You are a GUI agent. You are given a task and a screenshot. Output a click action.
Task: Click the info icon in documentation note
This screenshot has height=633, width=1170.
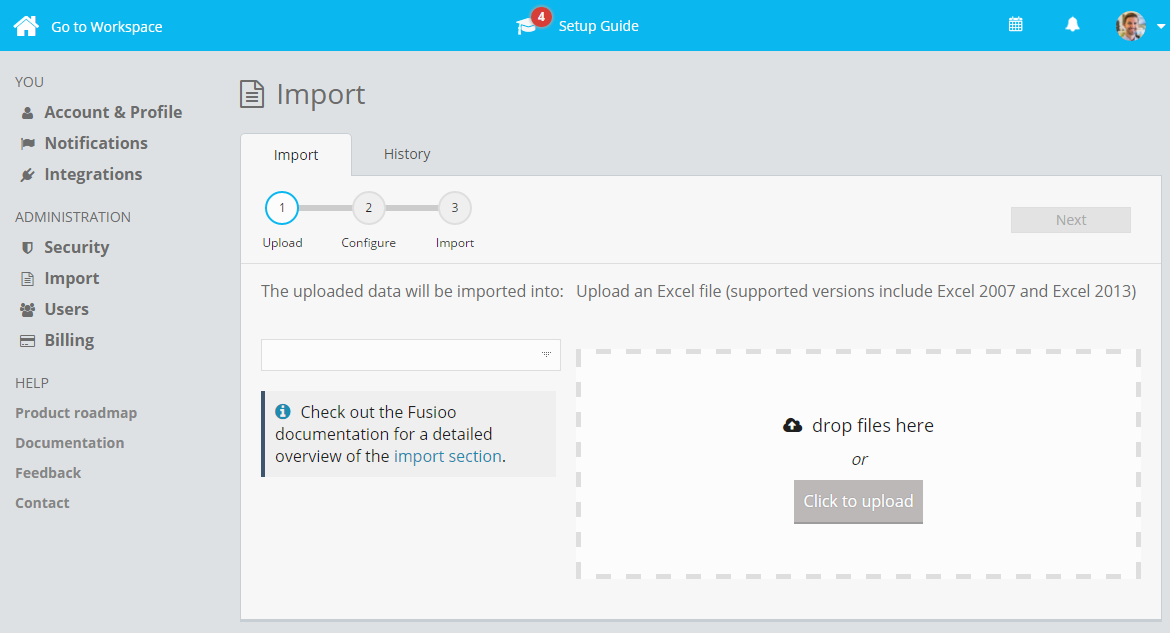point(283,411)
